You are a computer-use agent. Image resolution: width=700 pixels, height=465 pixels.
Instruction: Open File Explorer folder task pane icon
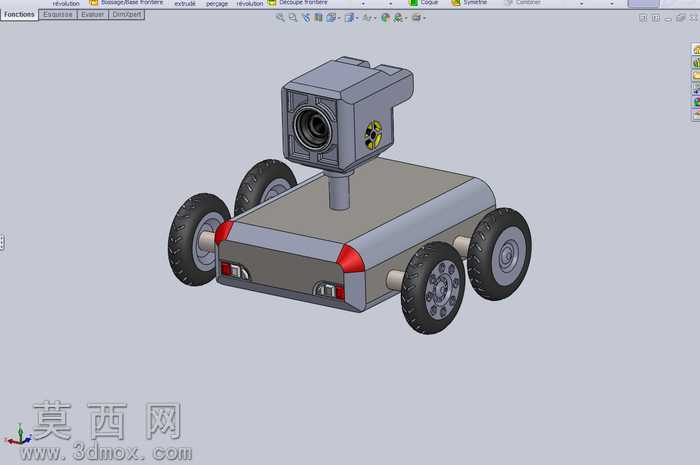(x=696, y=76)
